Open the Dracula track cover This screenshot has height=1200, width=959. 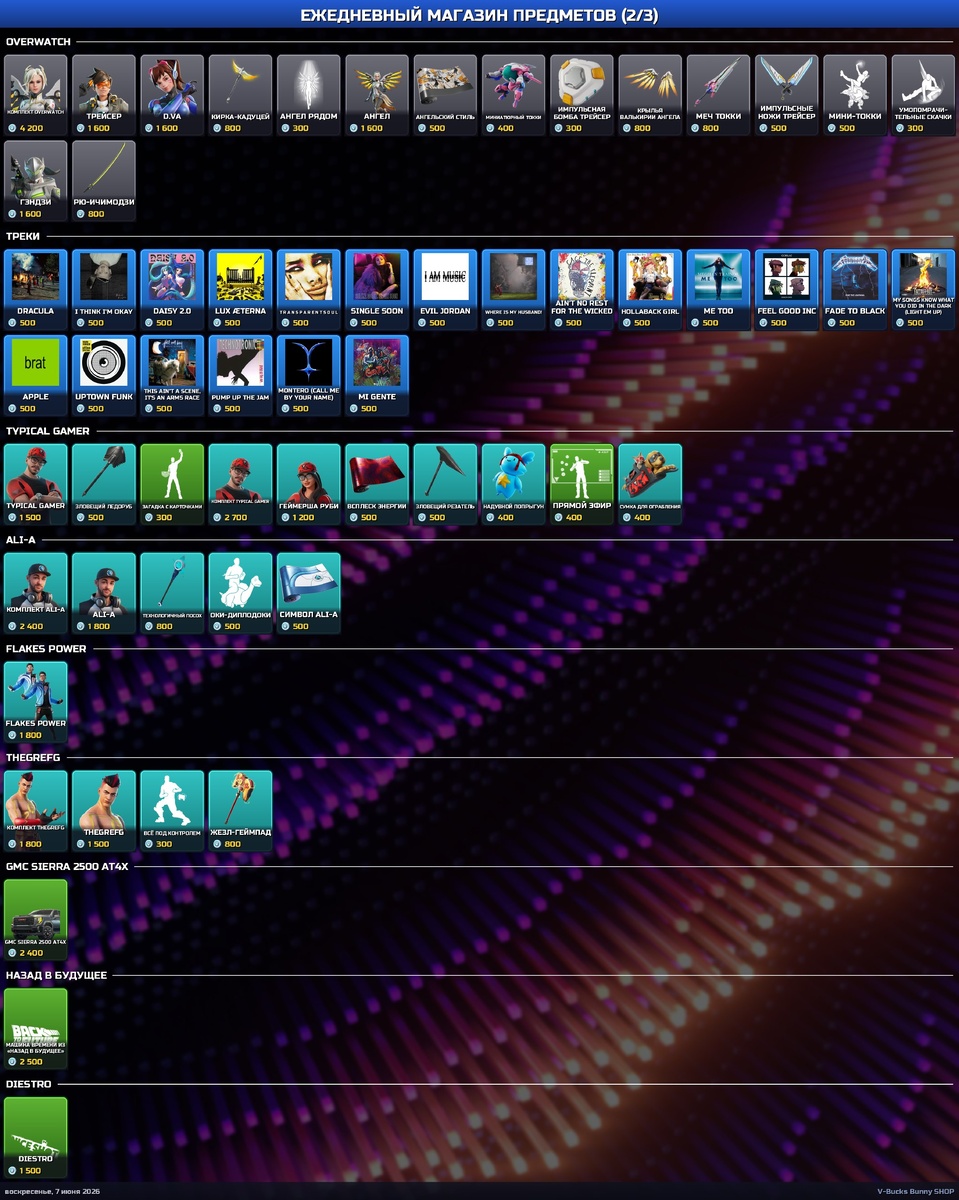point(36,290)
